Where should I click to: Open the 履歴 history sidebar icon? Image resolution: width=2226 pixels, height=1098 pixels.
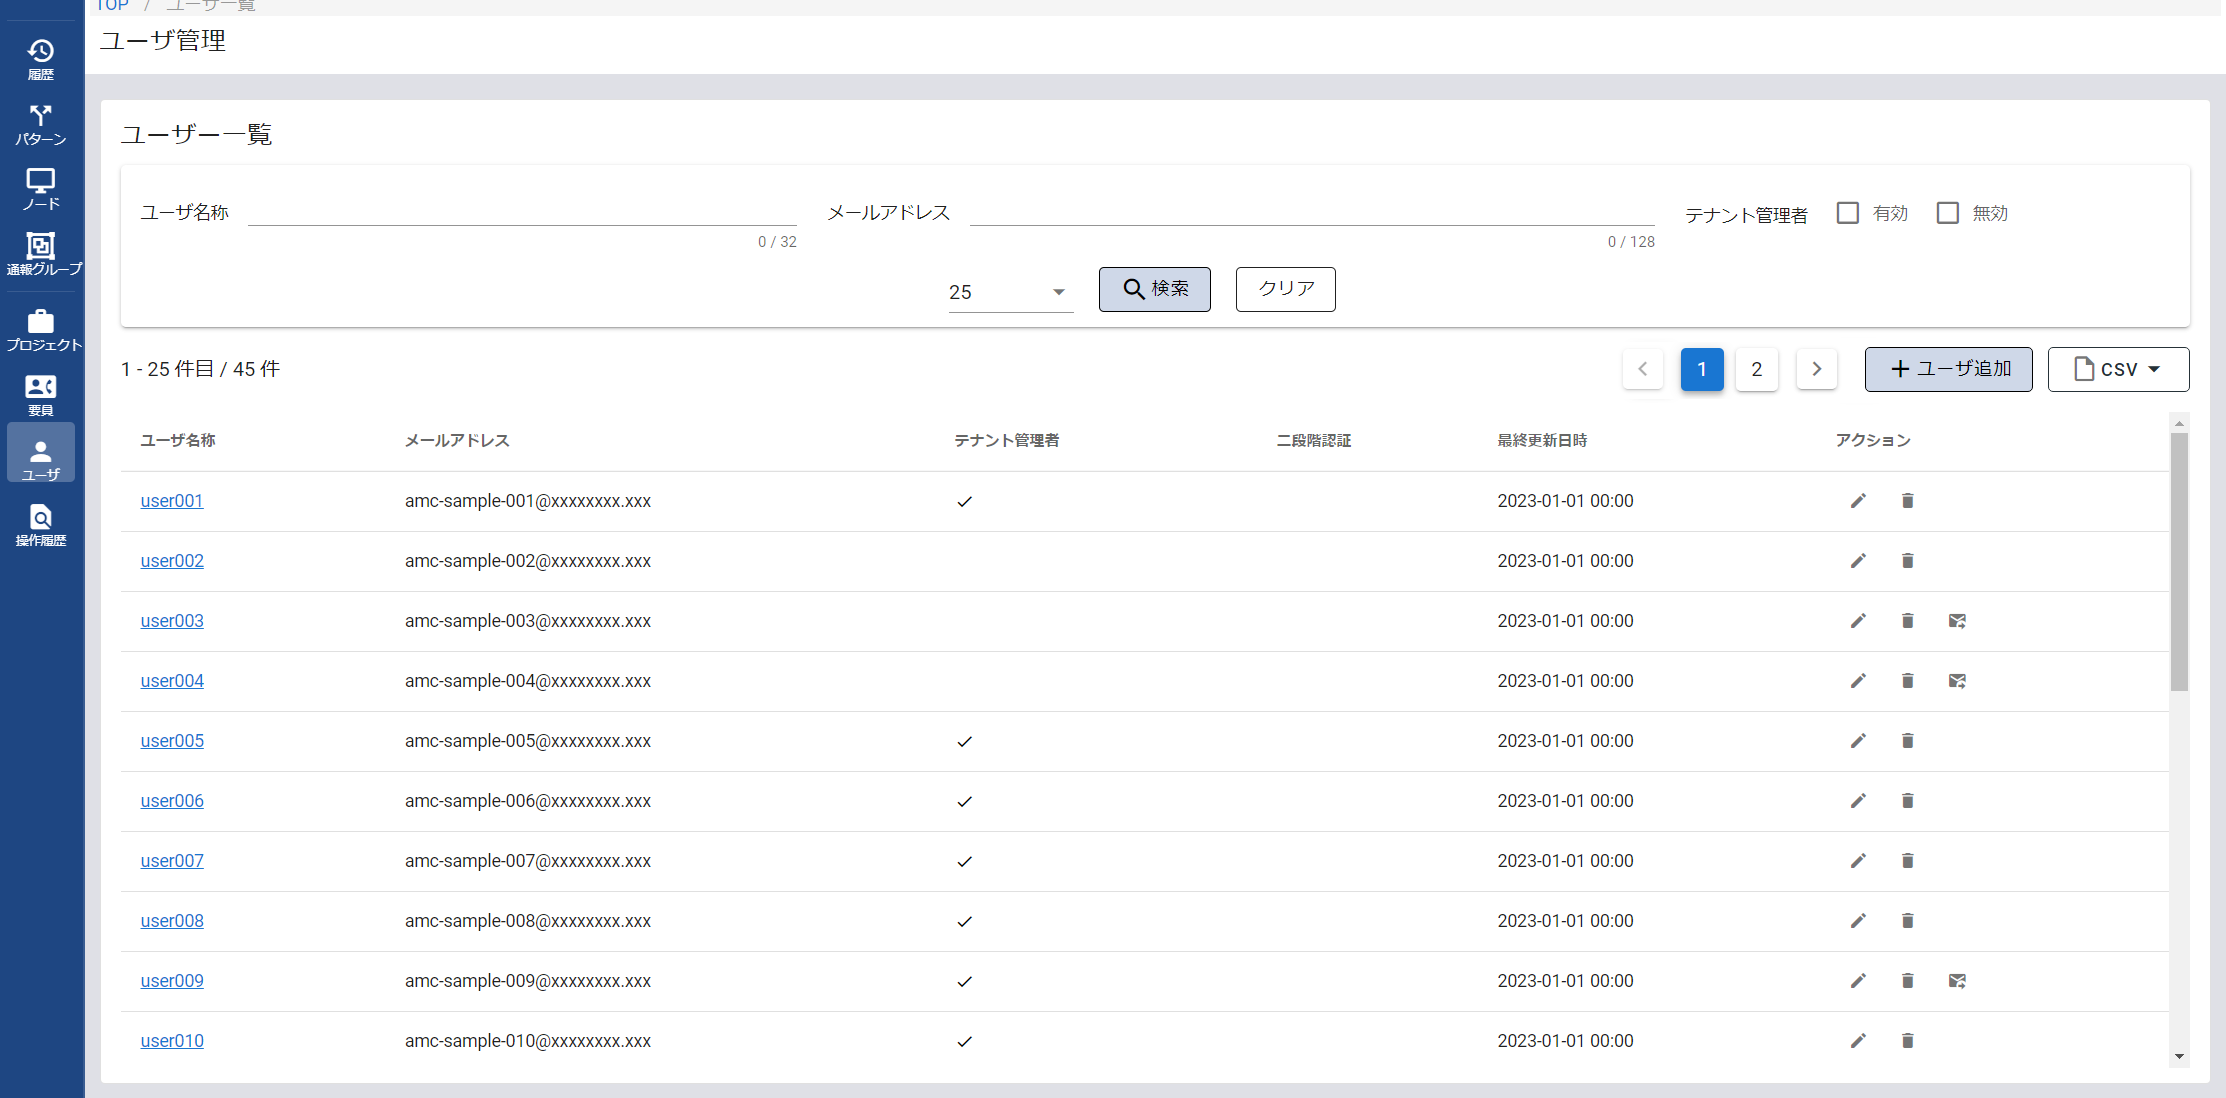point(41,59)
